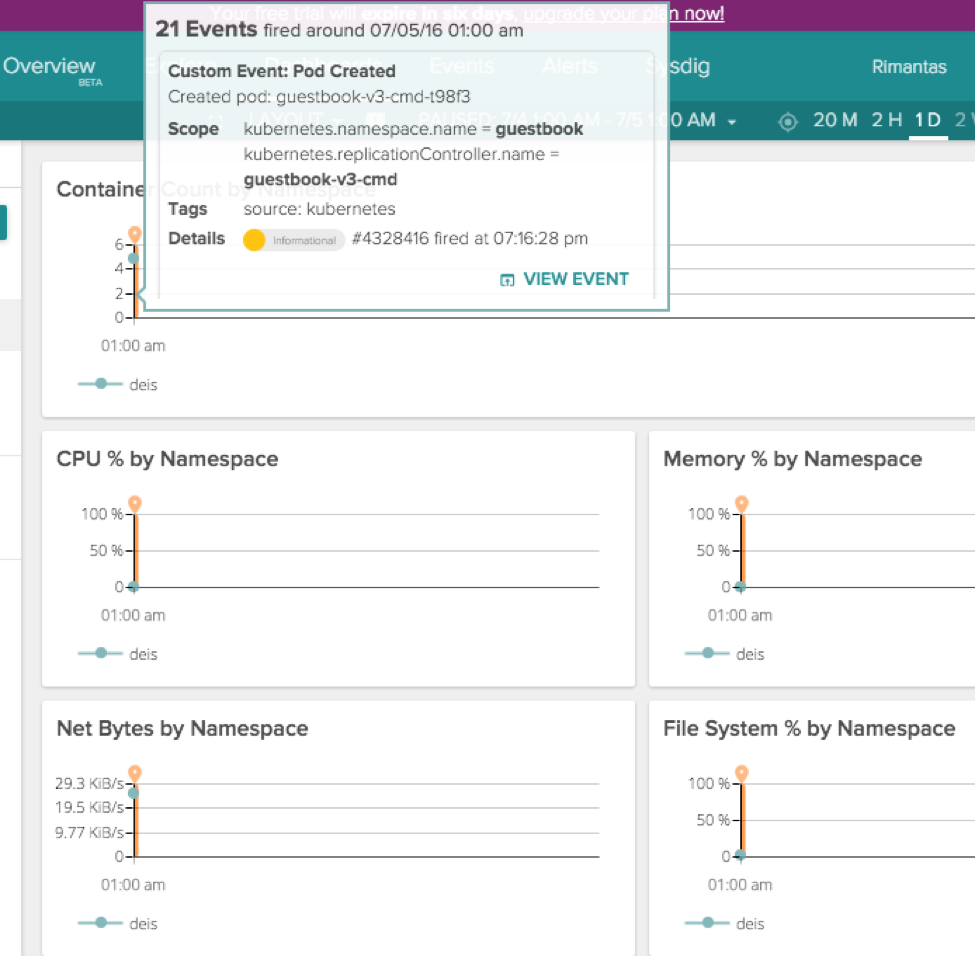Open the Overview beta tab
975x956 pixels.
(x=52, y=69)
